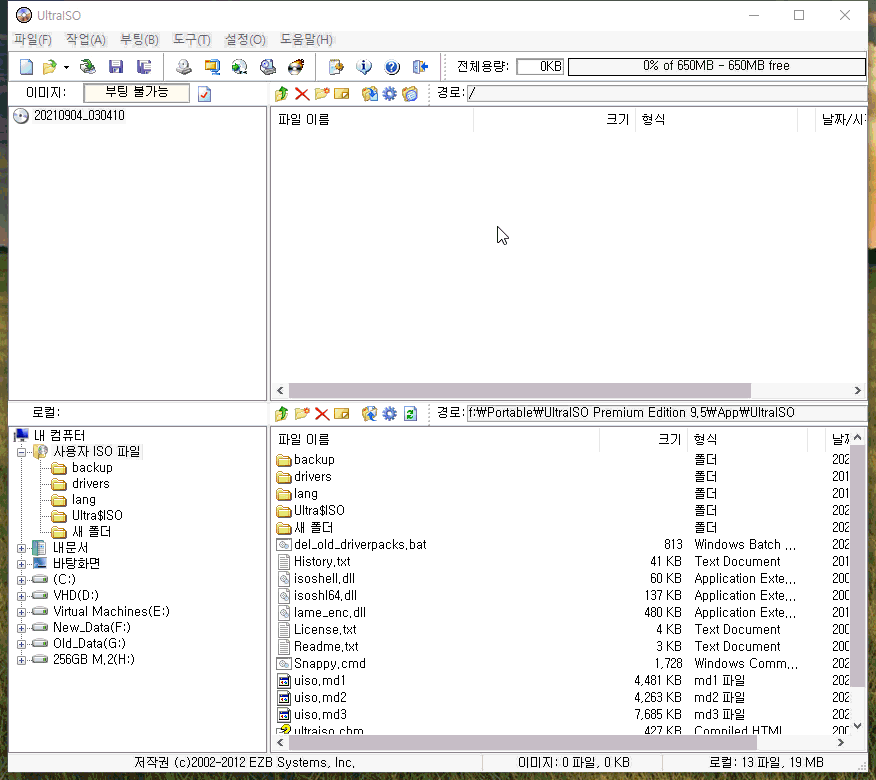This screenshot has height=780, width=876.
Task: Click the 크기 column header in local pane
Action: pos(644,440)
